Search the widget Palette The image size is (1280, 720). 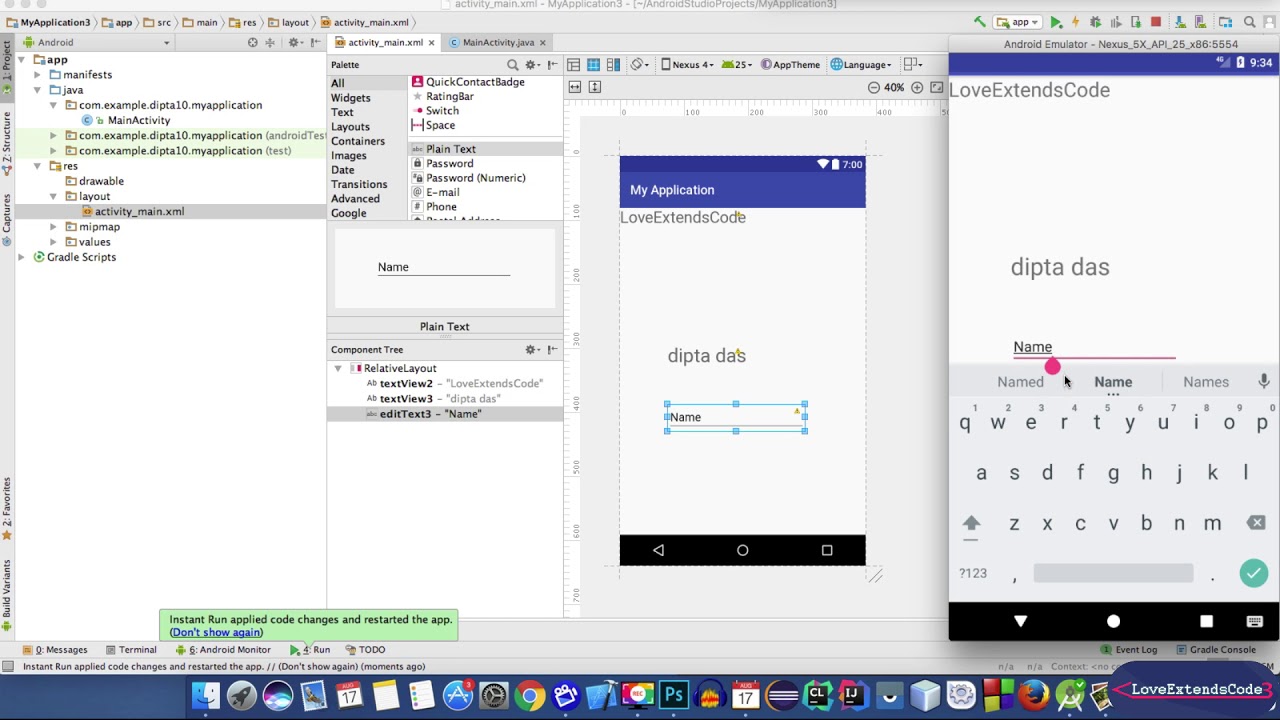tap(513, 65)
